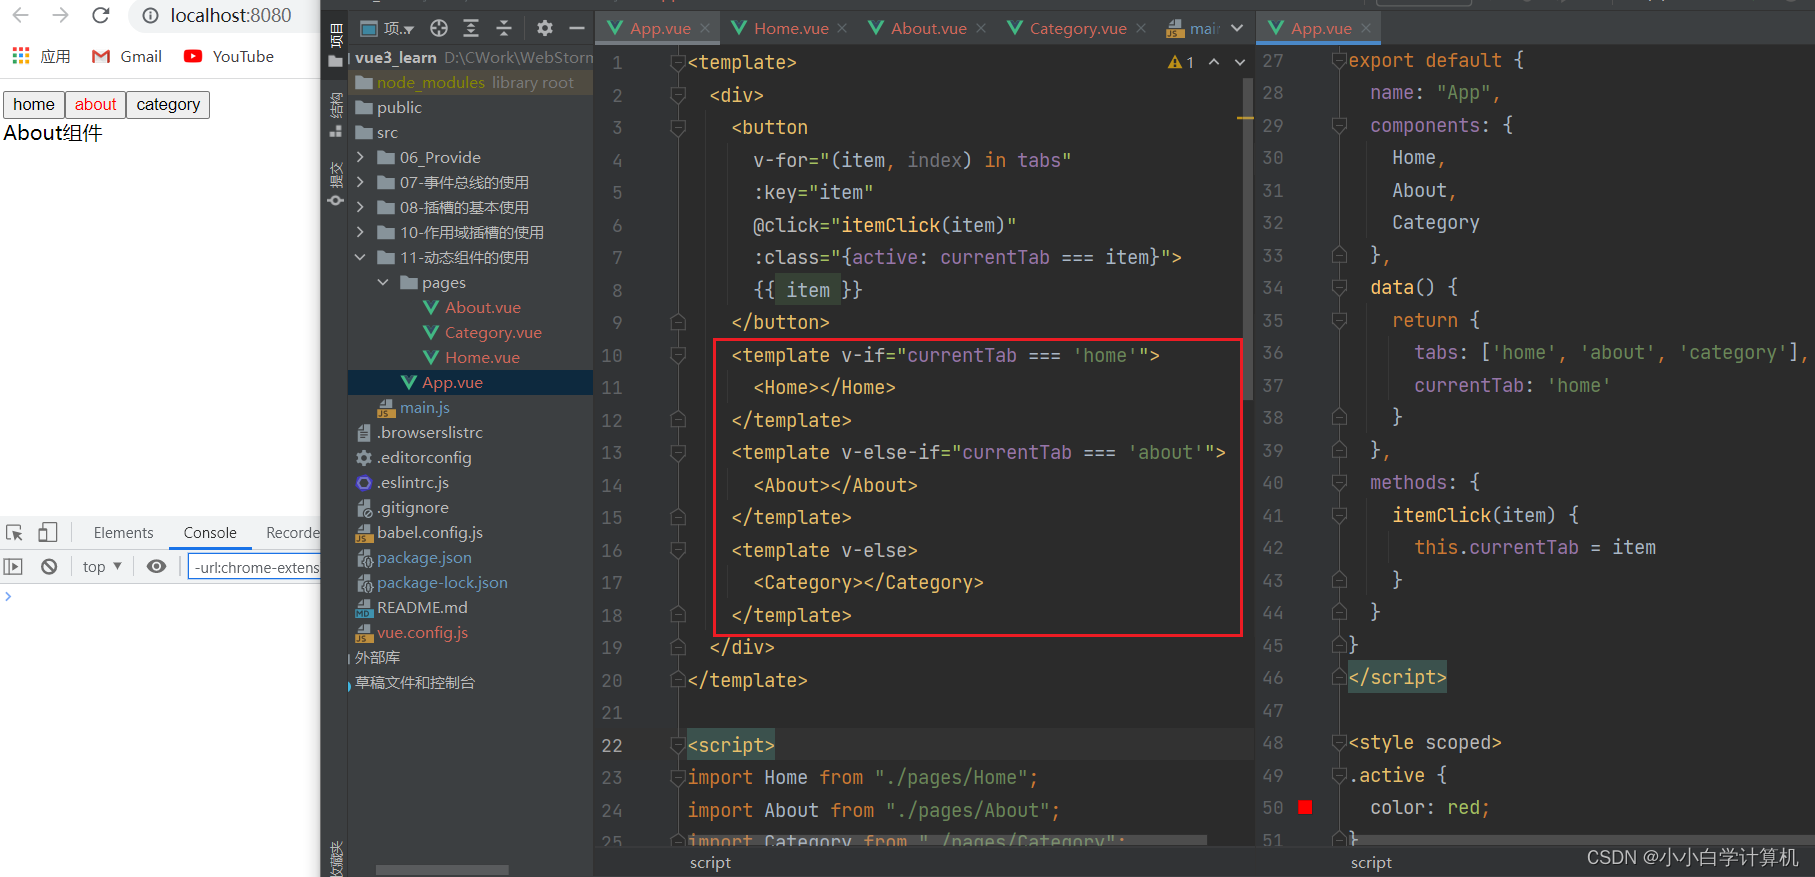
Task: Switch to the Recorder tab in DevTools
Action: coord(292,533)
